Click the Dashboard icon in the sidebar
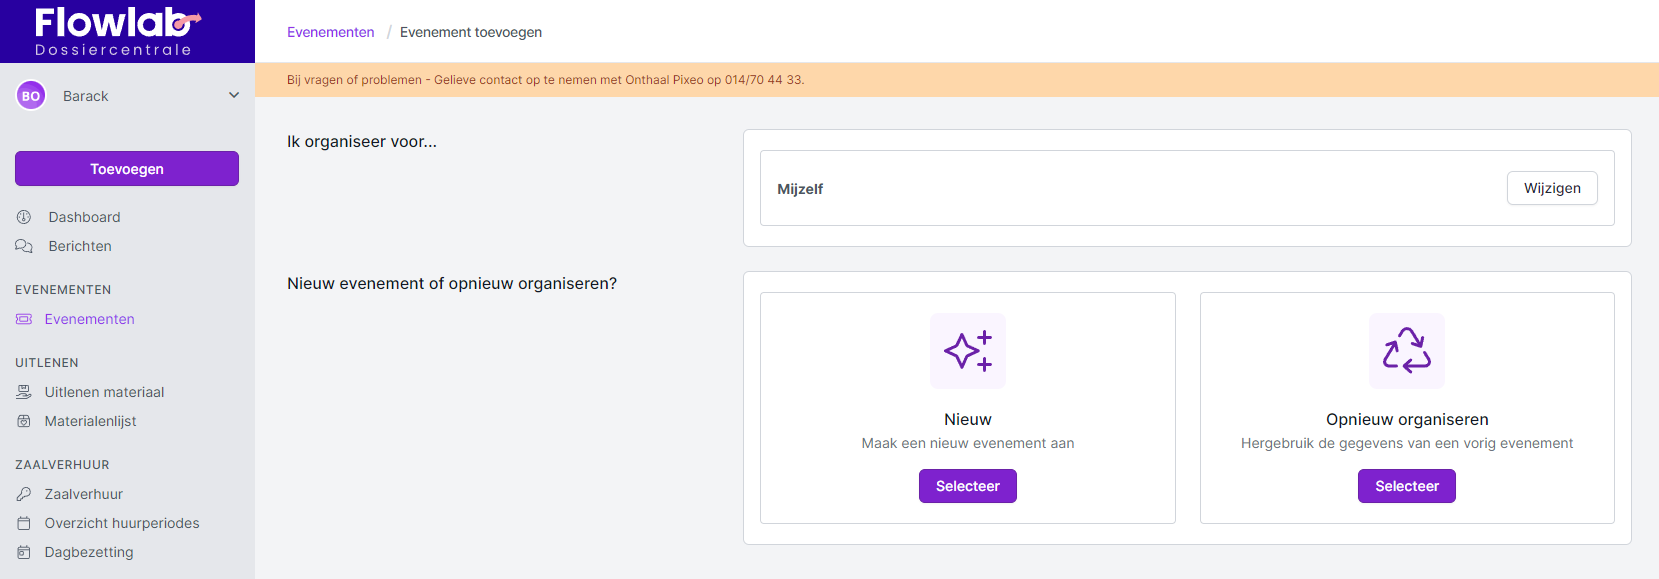 pos(24,217)
